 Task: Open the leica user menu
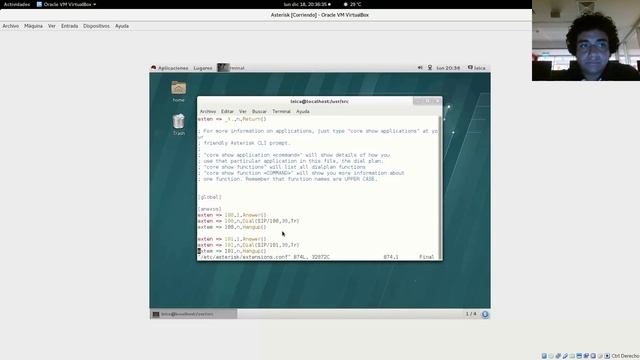pos(477,68)
